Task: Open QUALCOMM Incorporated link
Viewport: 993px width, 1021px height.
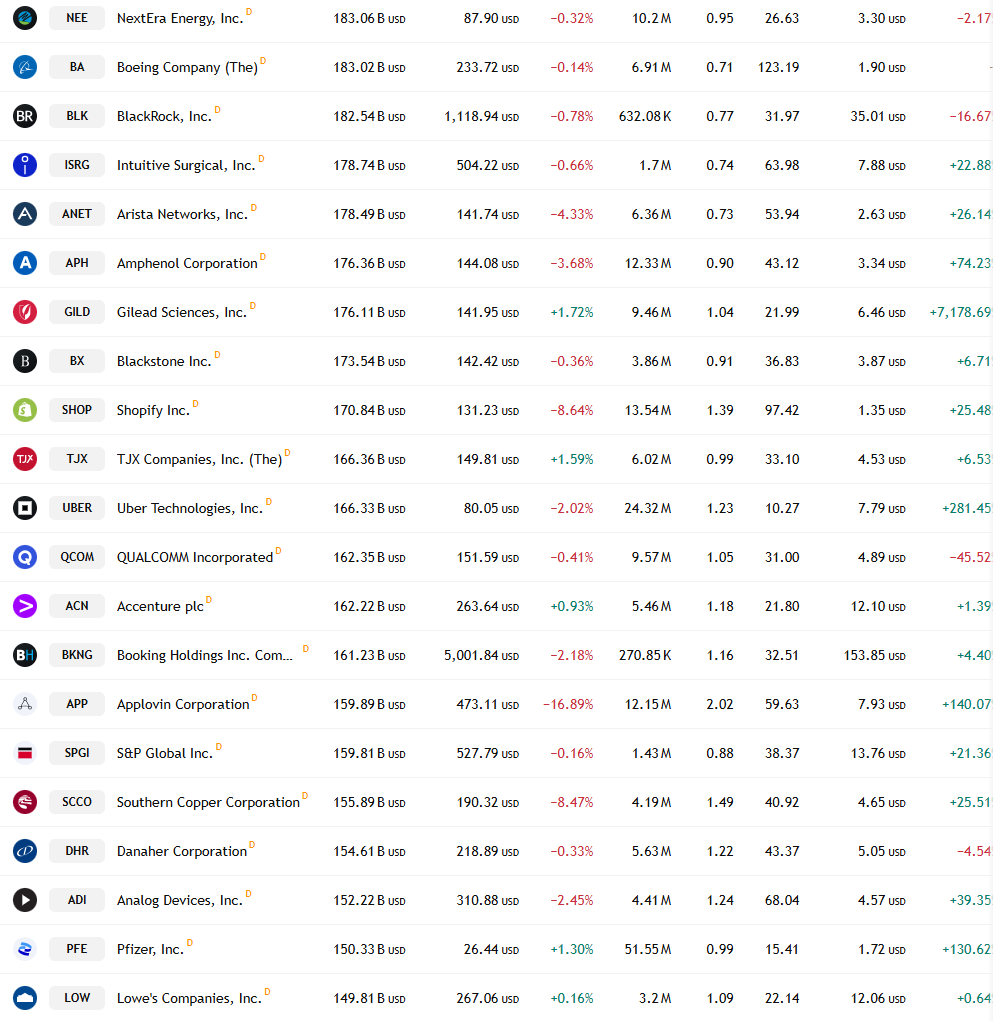Action: (195, 557)
